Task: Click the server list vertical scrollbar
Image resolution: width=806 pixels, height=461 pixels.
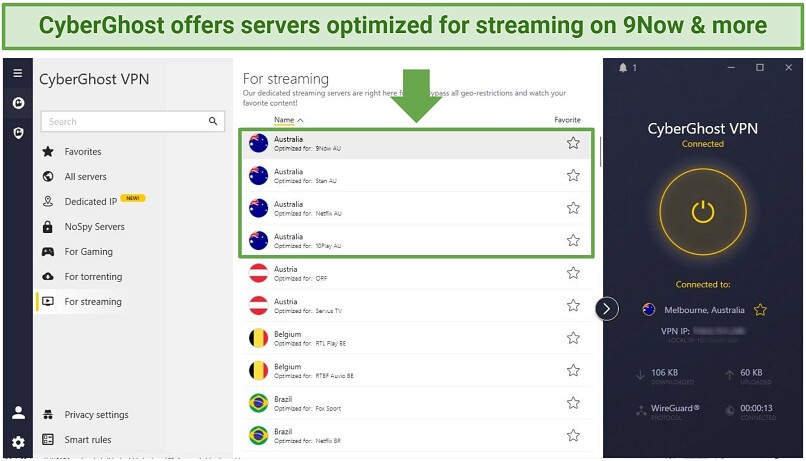Action: pos(600,151)
